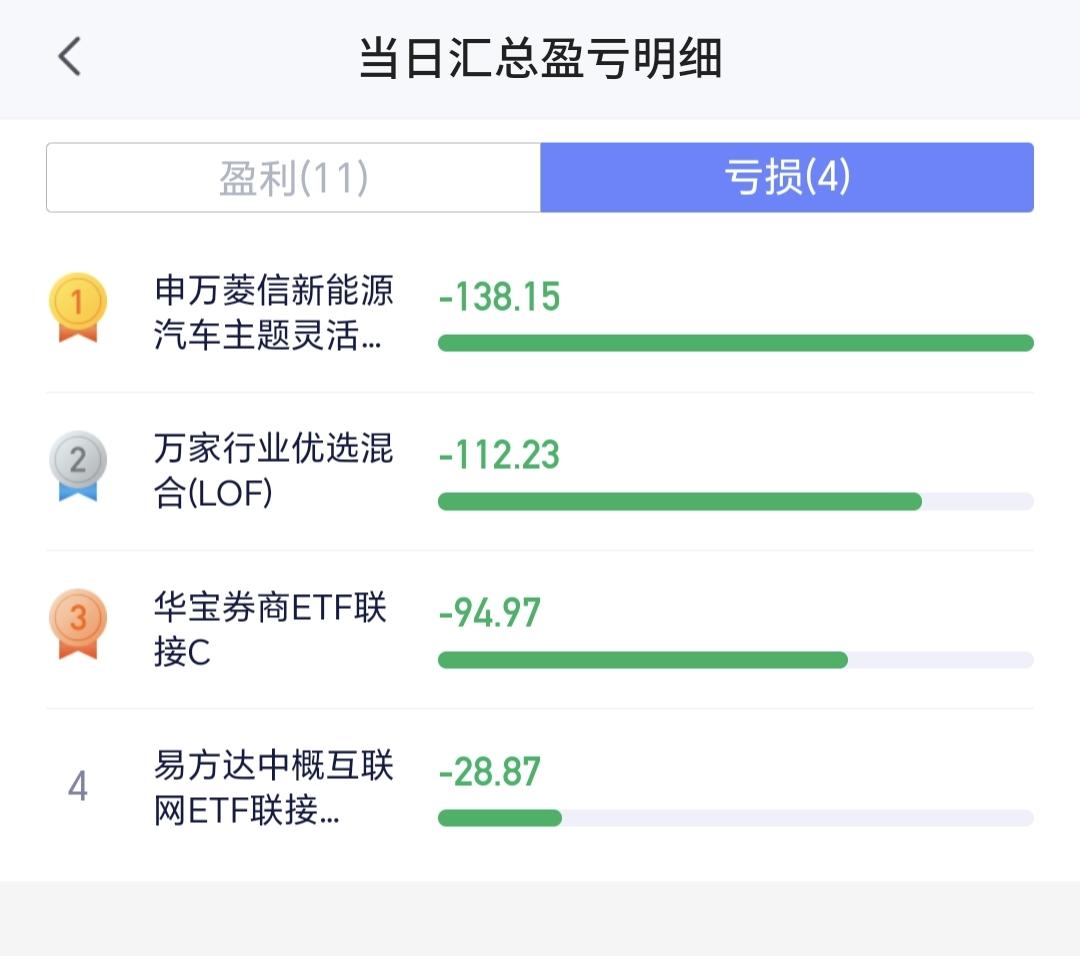The image size is (1080, 956).
Task: Click the -138.15 loss amount
Action: tap(499, 297)
